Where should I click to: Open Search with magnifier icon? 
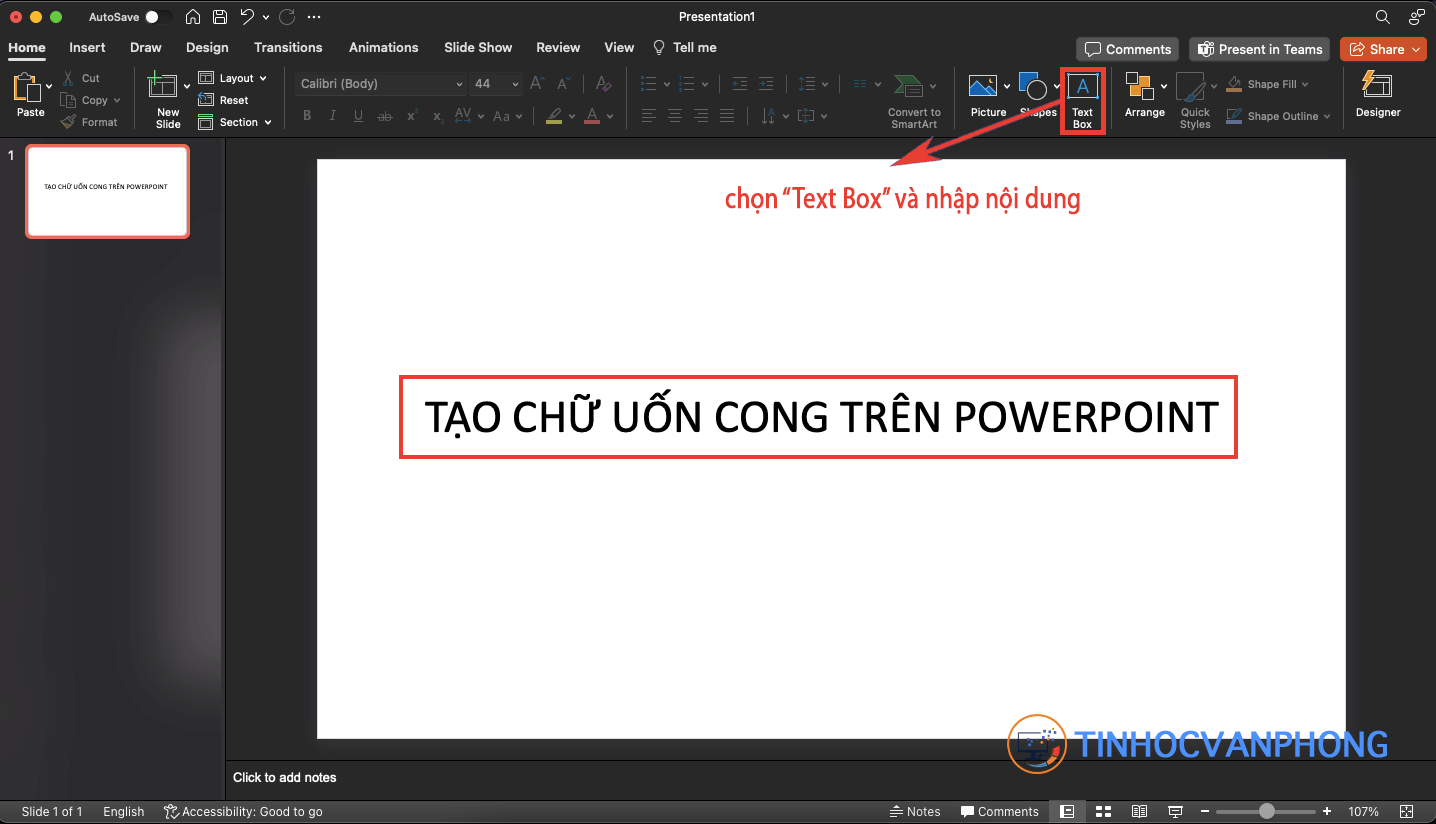(1383, 17)
